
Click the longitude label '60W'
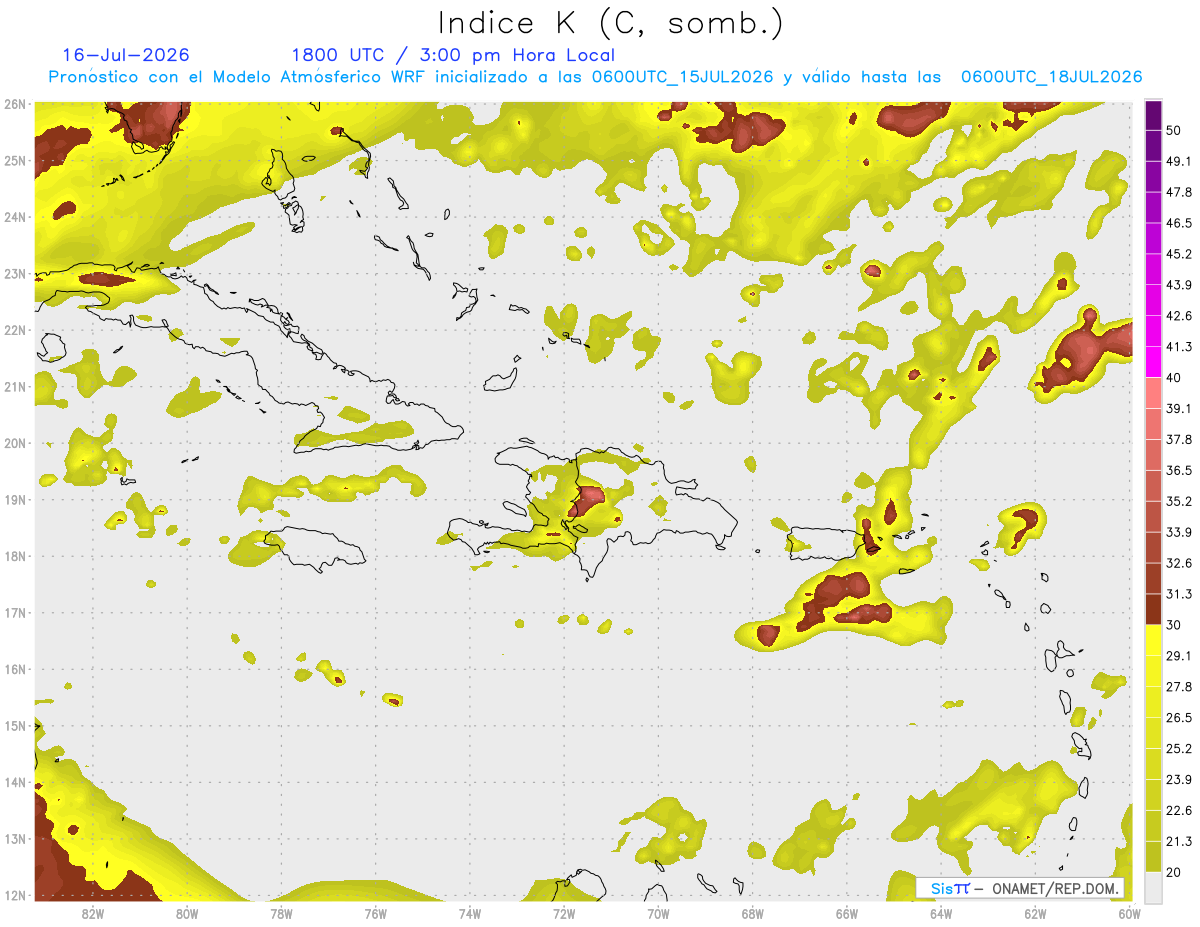click(1129, 913)
